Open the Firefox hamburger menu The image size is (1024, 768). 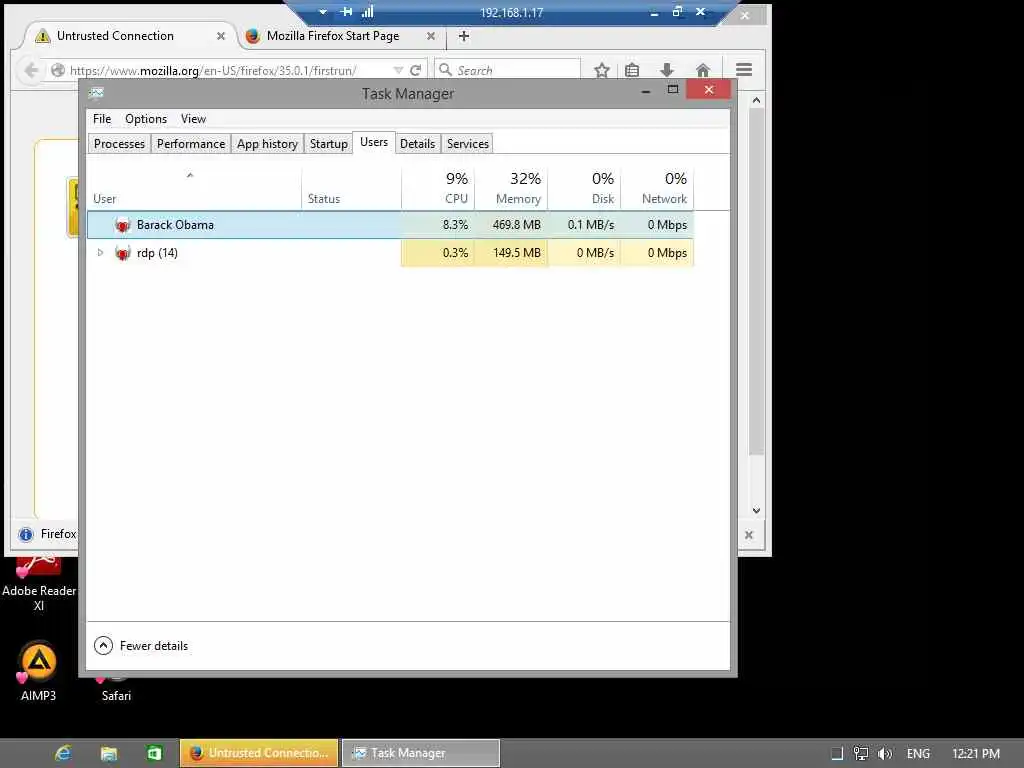point(744,69)
